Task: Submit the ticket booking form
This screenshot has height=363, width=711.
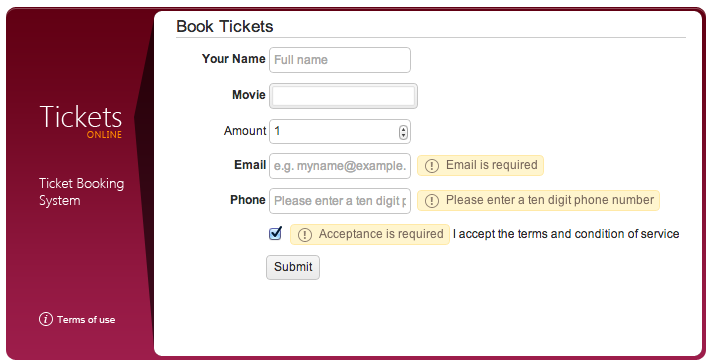Action: pyautogui.click(x=293, y=267)
